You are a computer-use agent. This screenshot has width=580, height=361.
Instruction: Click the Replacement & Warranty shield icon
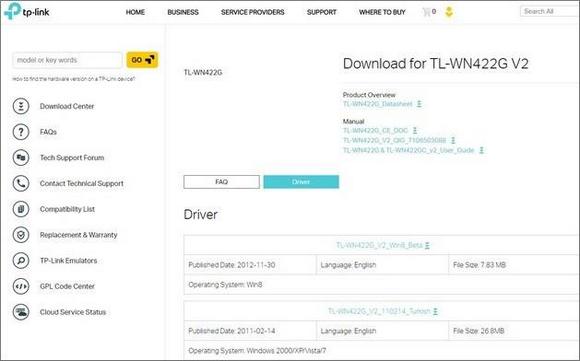21,235
